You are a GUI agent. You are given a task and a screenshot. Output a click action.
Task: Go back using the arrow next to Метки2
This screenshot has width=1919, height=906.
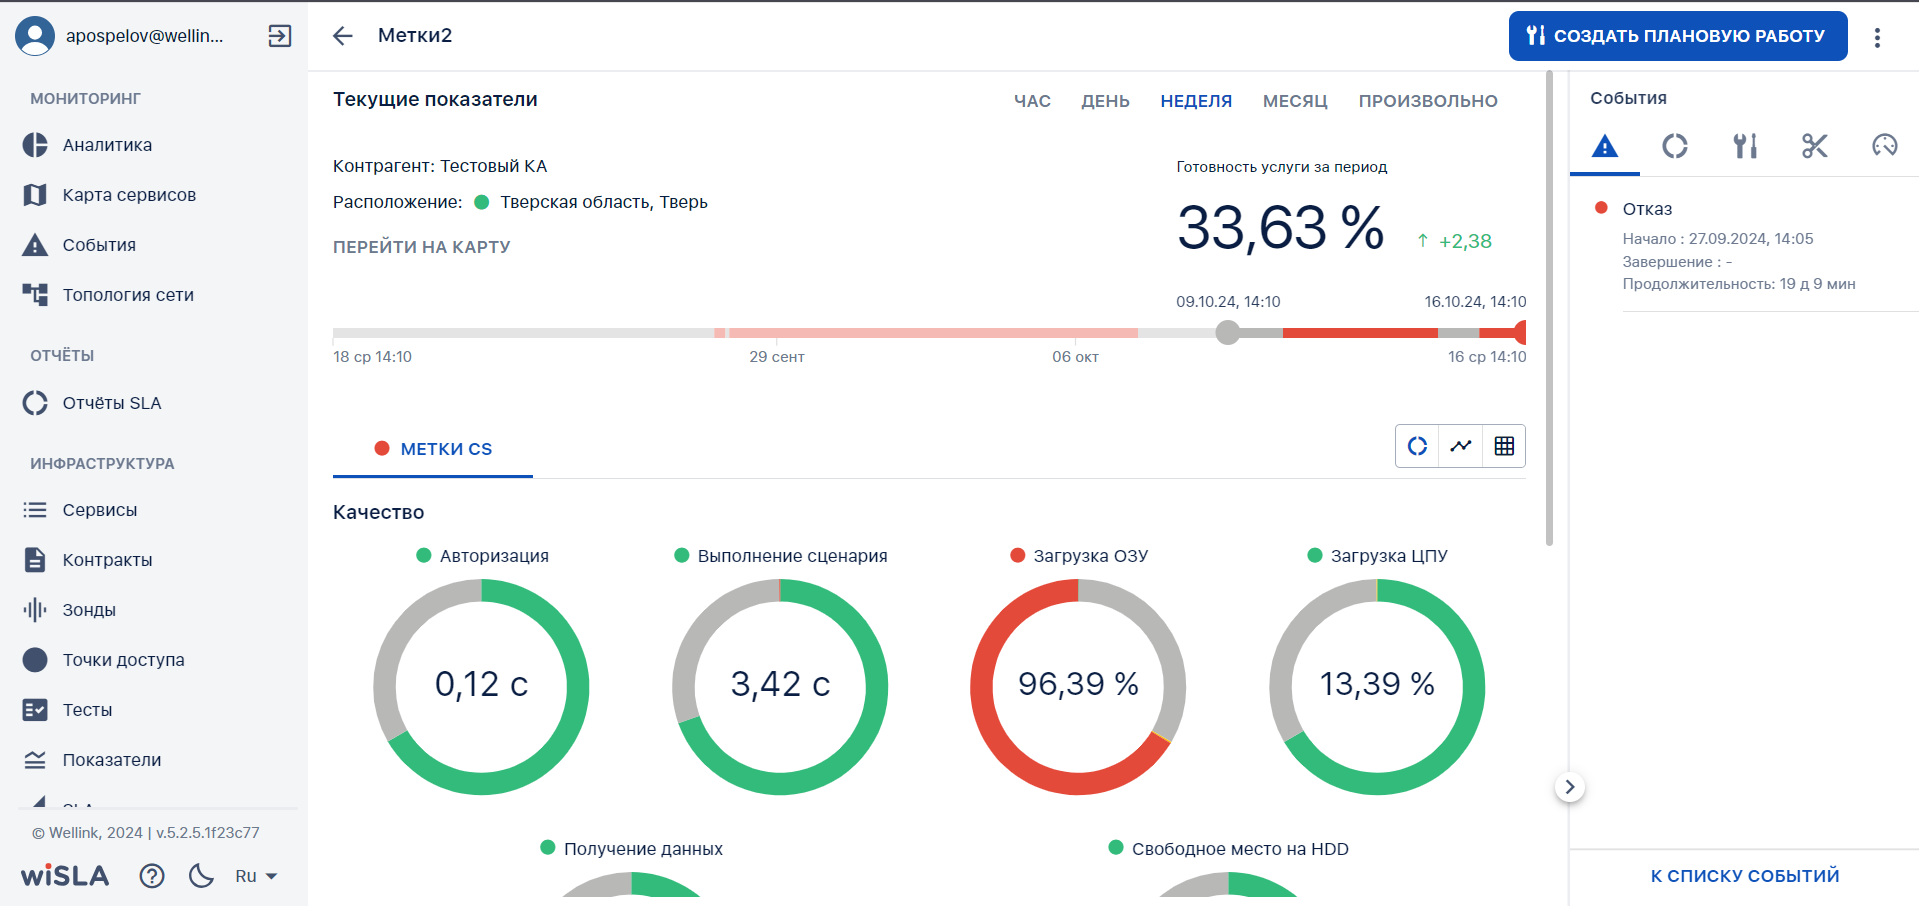tap(343, 36)
